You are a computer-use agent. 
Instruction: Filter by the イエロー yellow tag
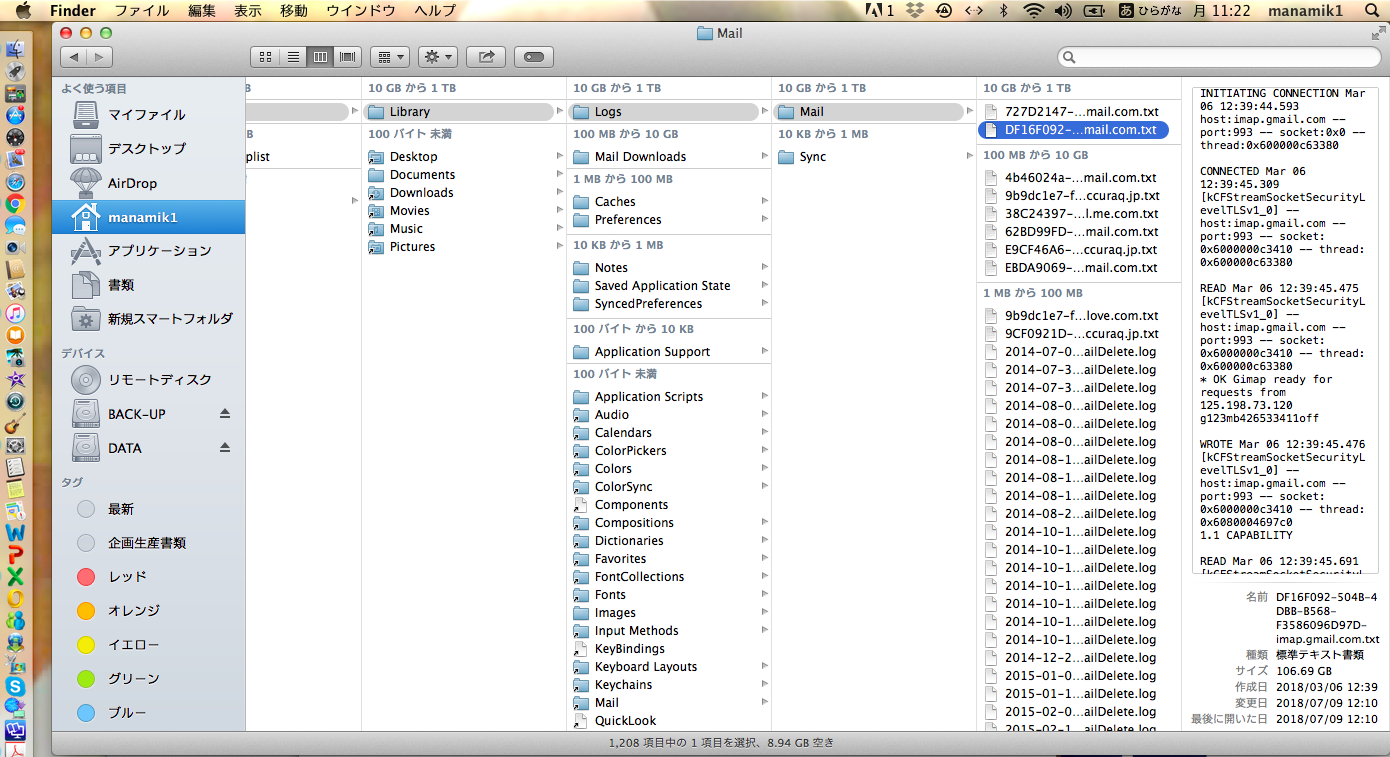tap(148, 645)
